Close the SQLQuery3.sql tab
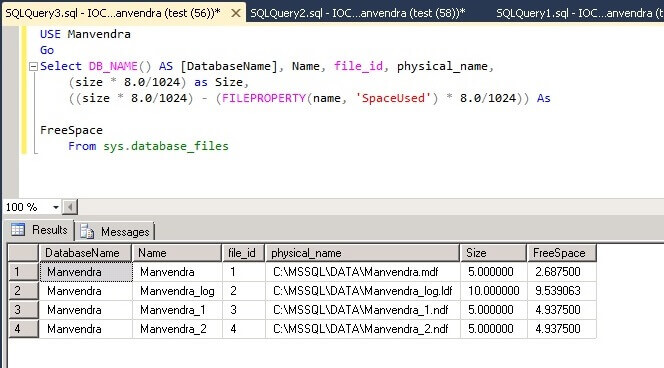This screenshot has height=368, width=664. point(236,14)
